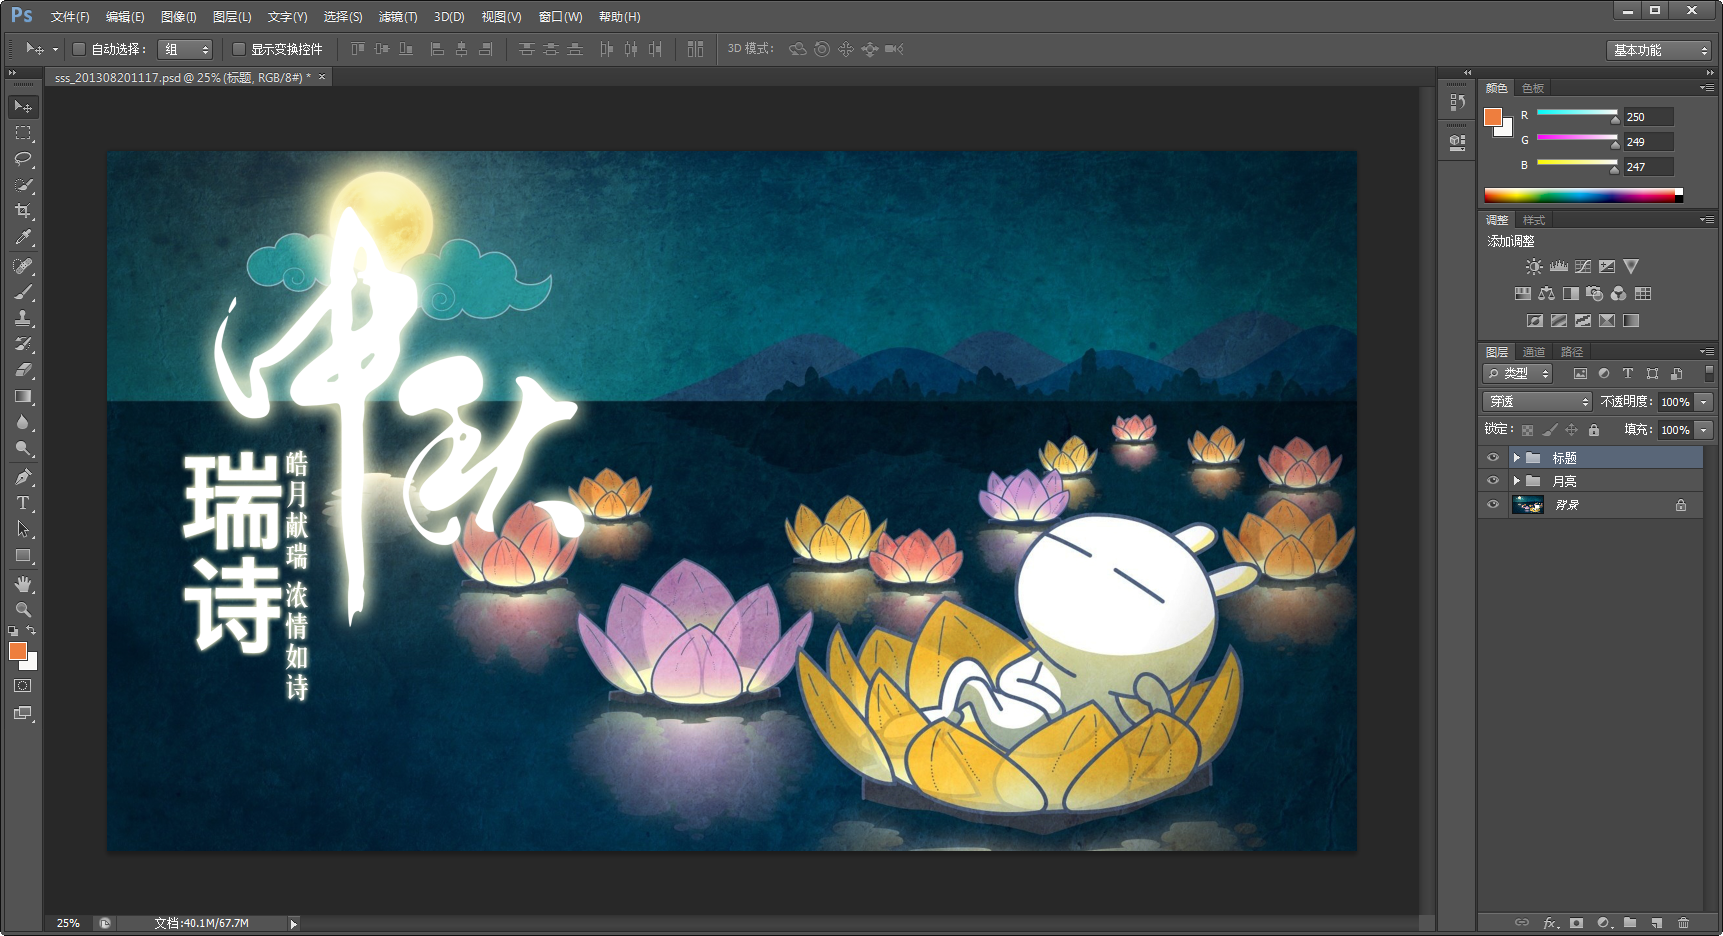Click the G value field
Viewport: 1723px width, 936px height.
pos(1648,142)
